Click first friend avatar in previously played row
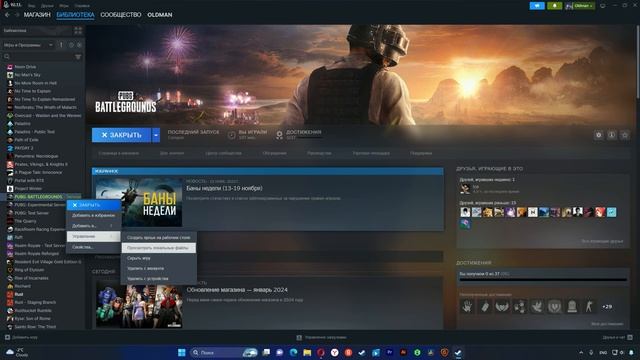Screen dimensions: 640x360 click(465, 212)
